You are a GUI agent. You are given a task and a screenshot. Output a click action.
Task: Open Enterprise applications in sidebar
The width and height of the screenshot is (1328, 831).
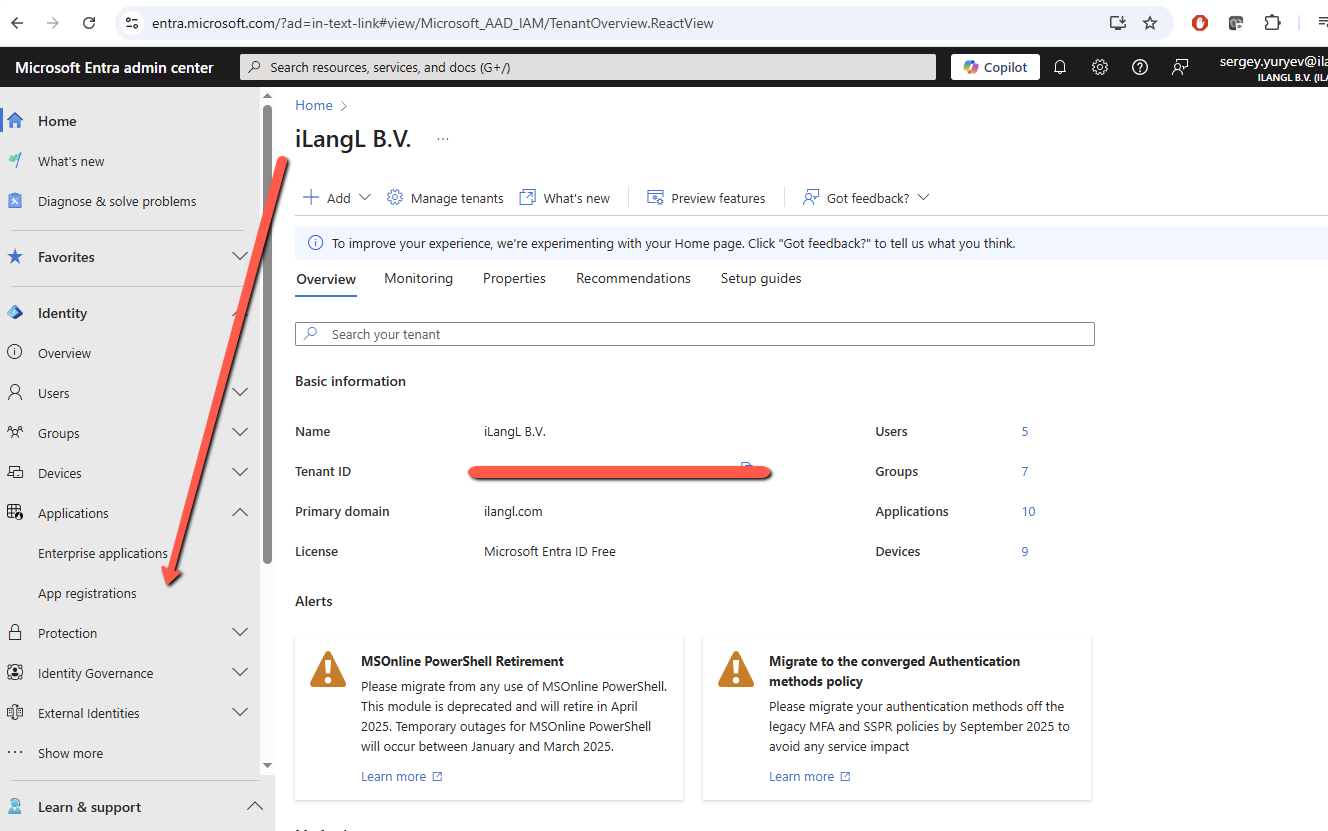click(103, 553)
